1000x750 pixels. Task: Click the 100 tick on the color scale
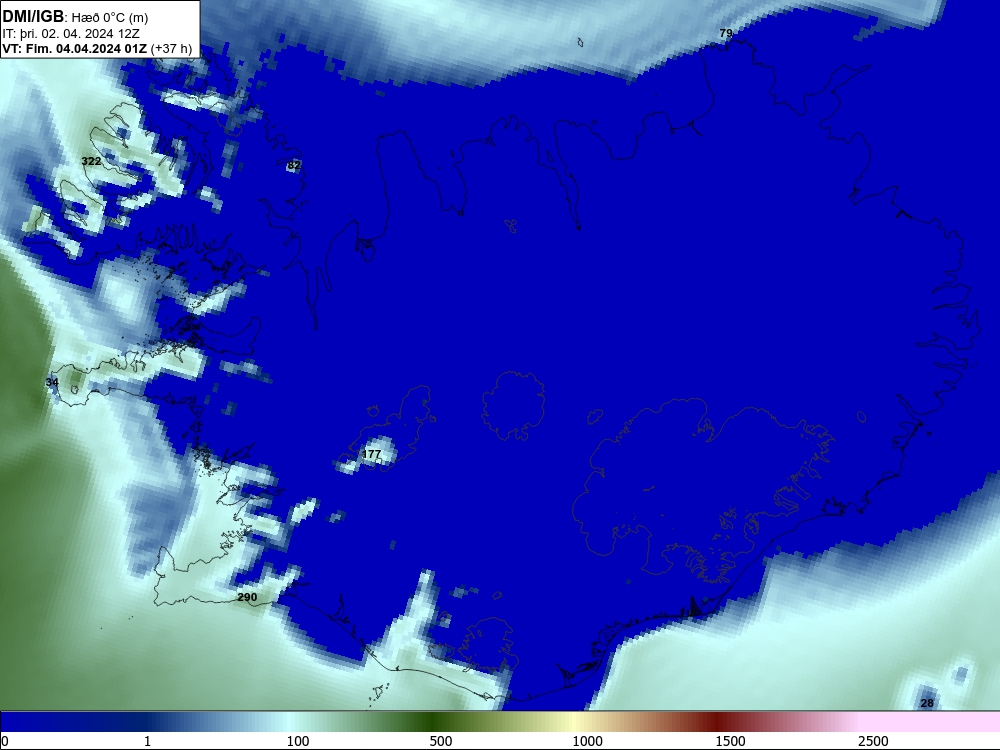[298, 741]
